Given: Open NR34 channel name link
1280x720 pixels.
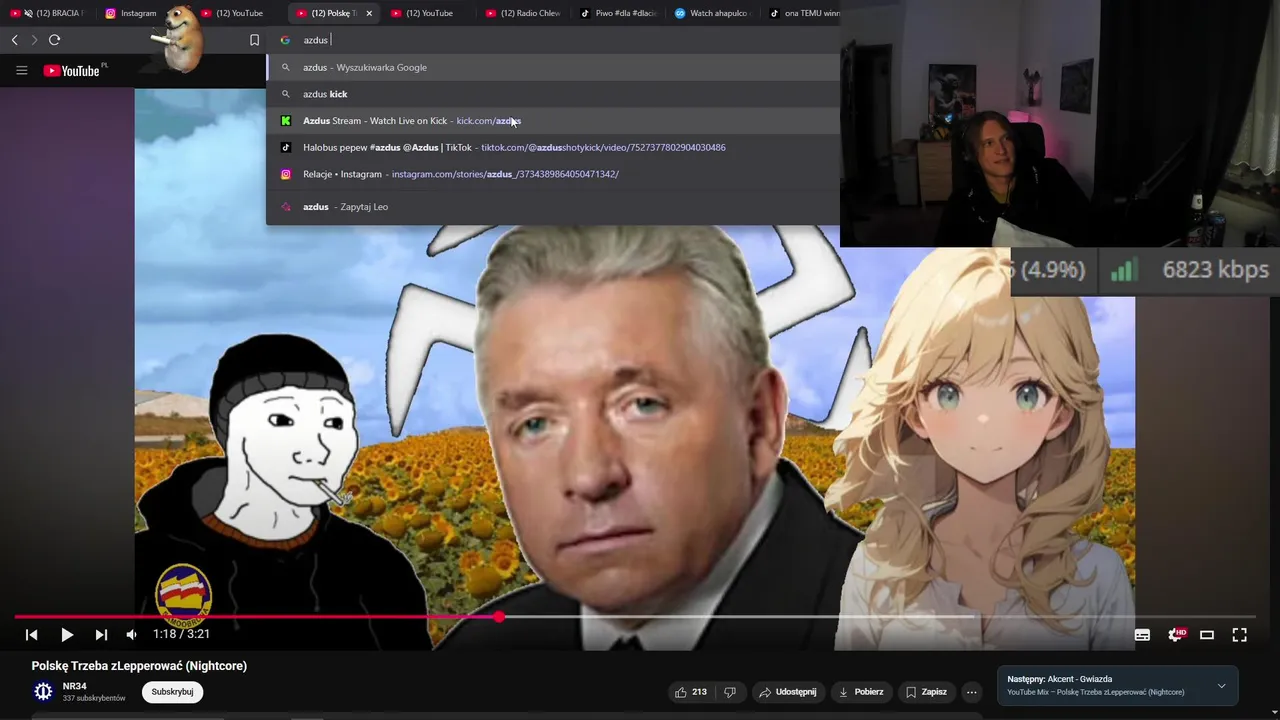Looking at the screenshot, I should click(x=75, y=687).
